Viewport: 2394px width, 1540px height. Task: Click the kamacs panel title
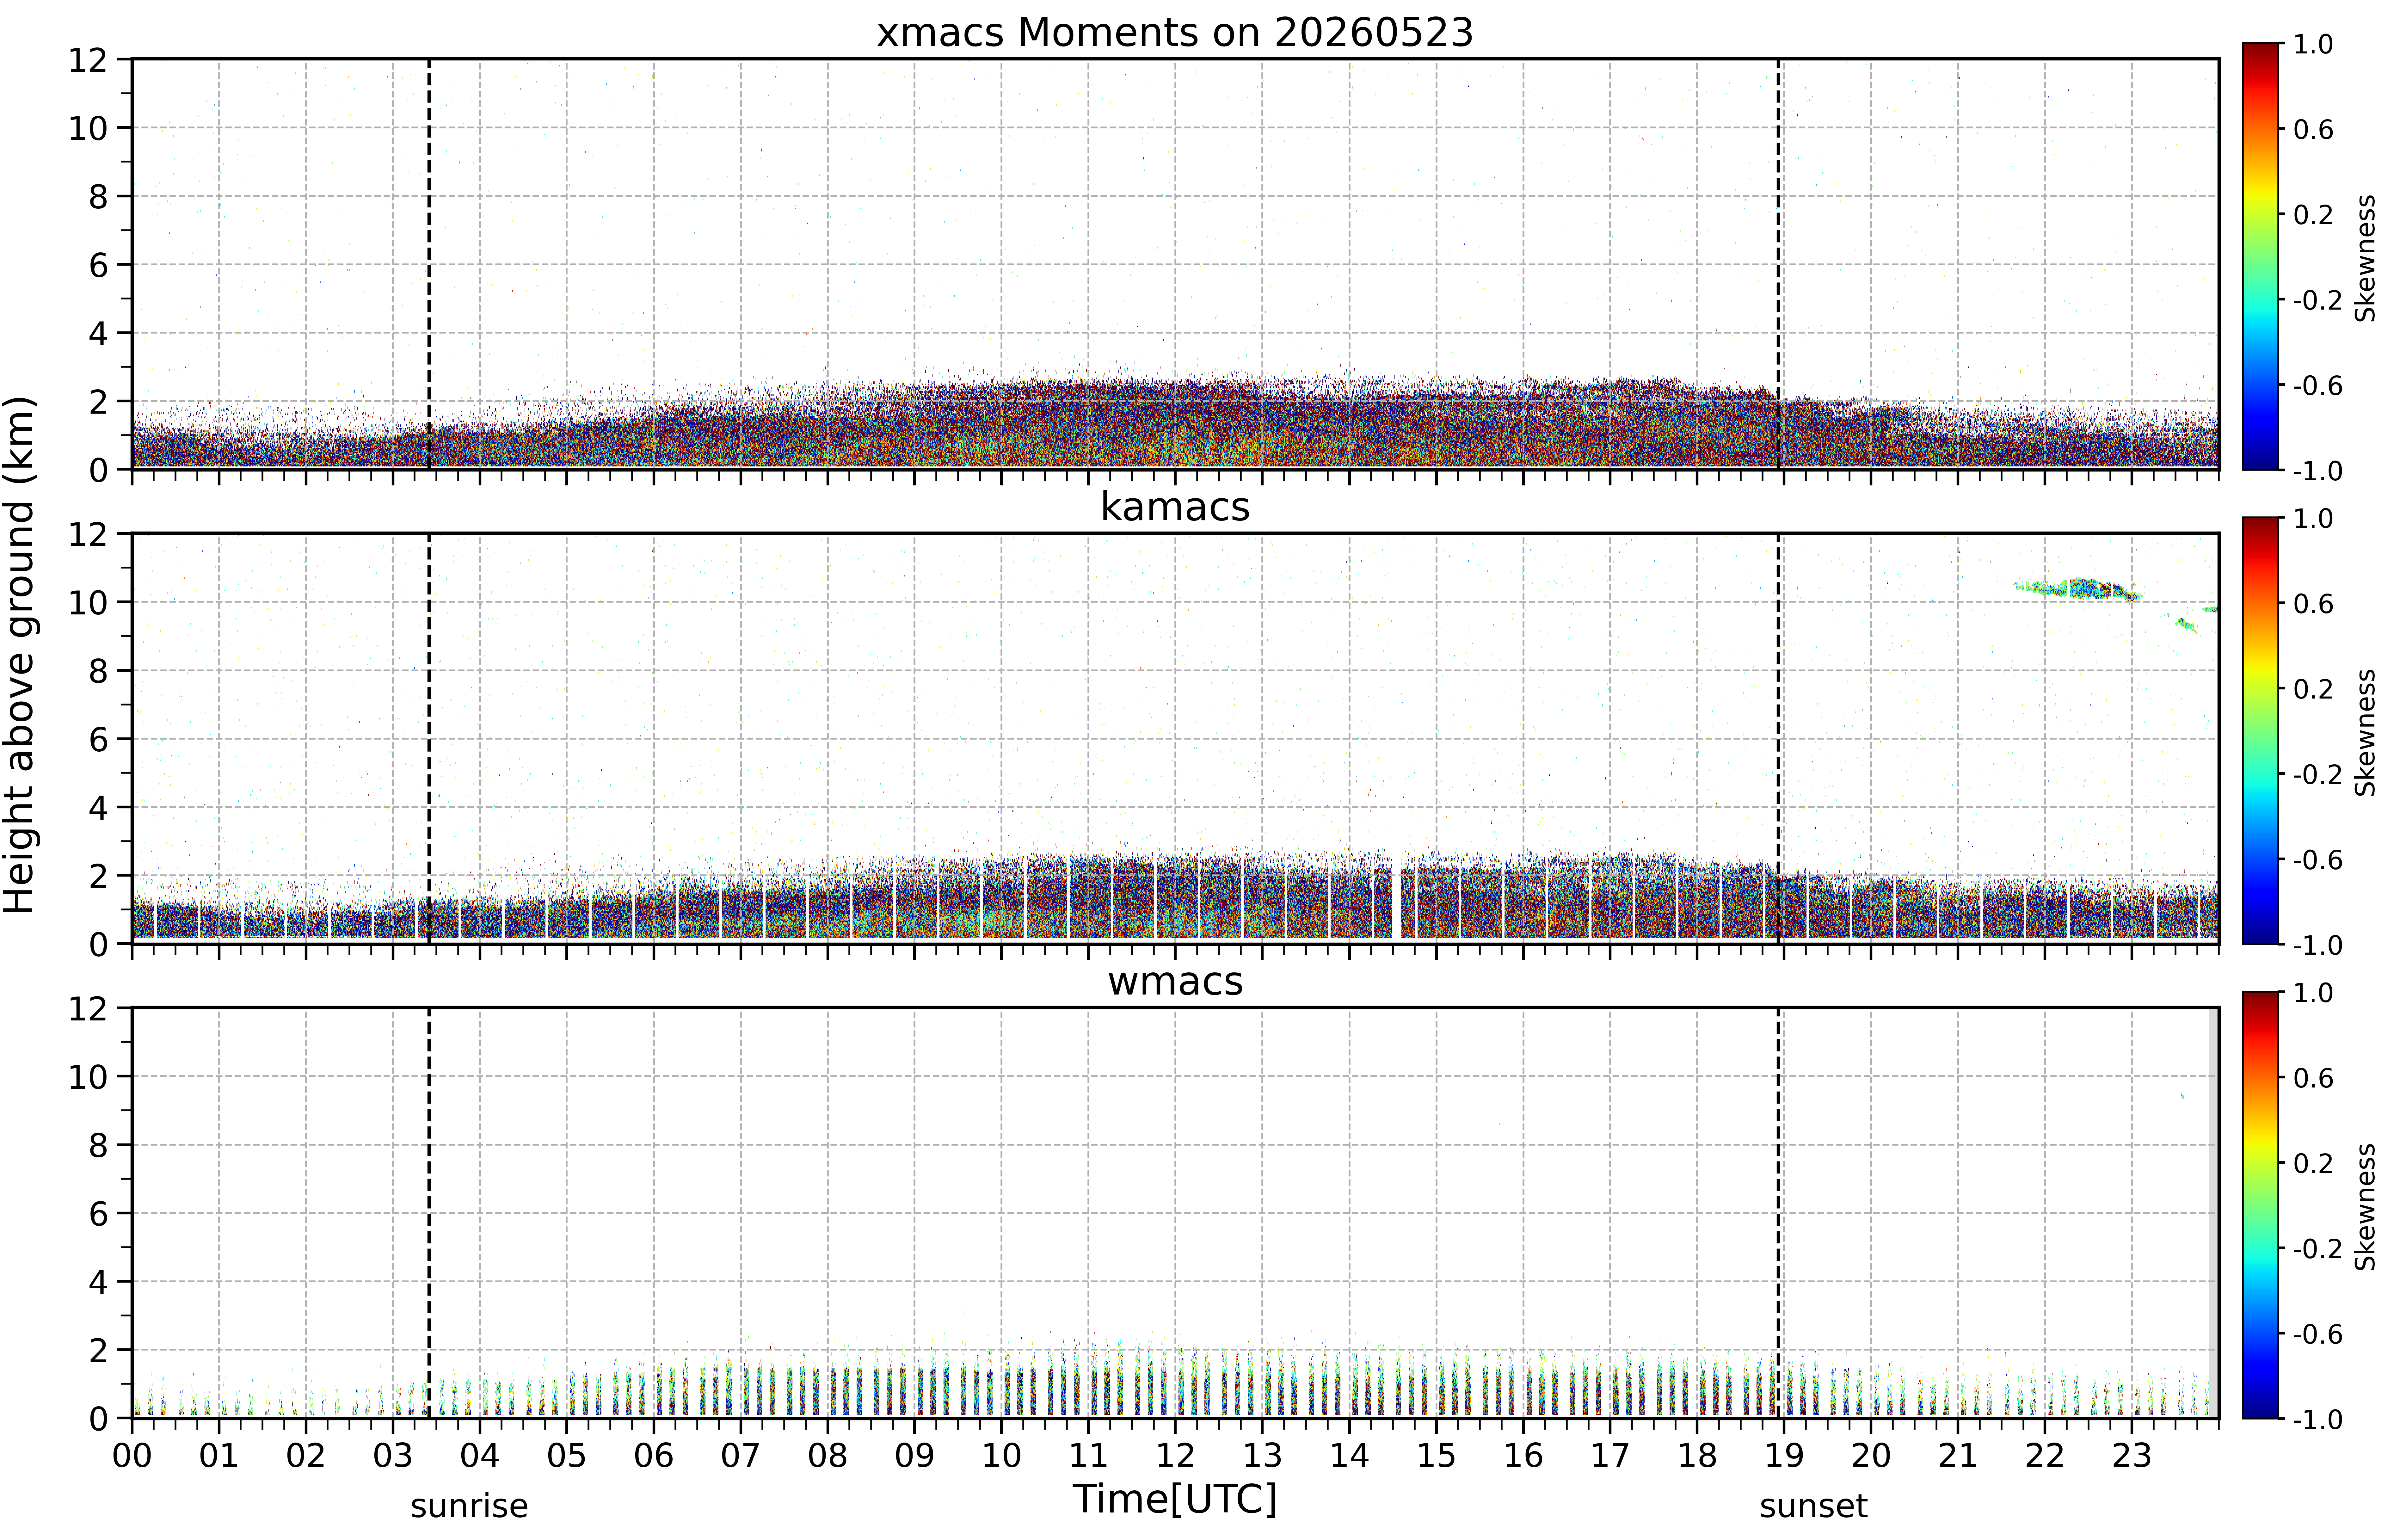coord(1175,507)
